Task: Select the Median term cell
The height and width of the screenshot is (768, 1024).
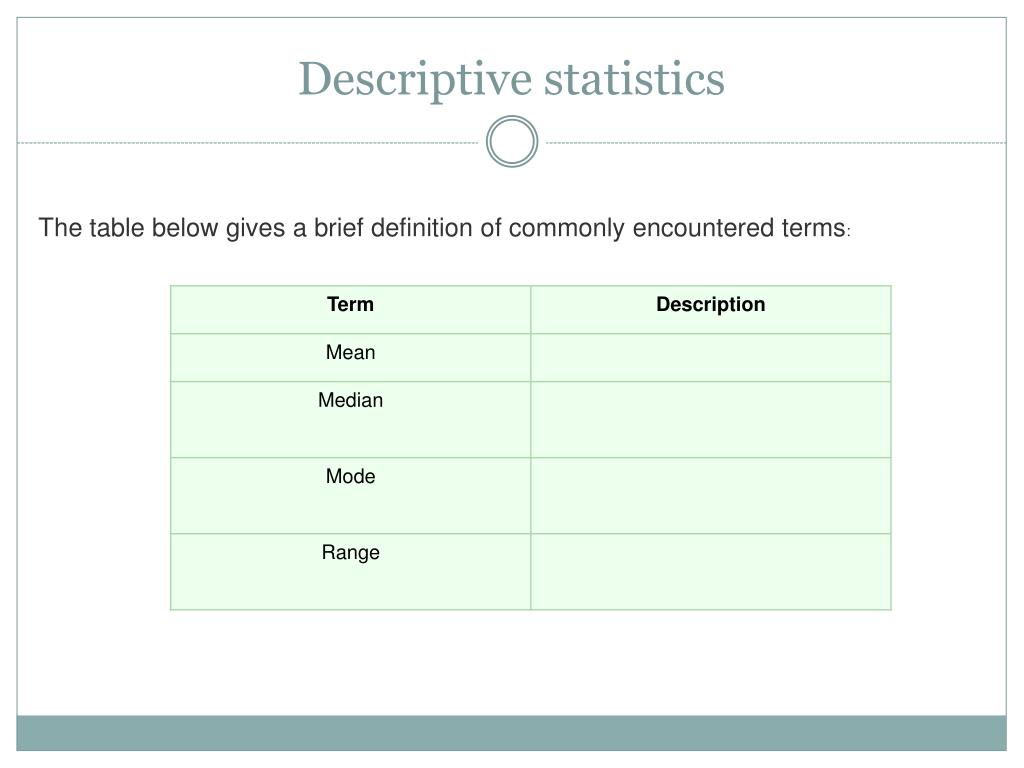Action: [x=351, y=420]
